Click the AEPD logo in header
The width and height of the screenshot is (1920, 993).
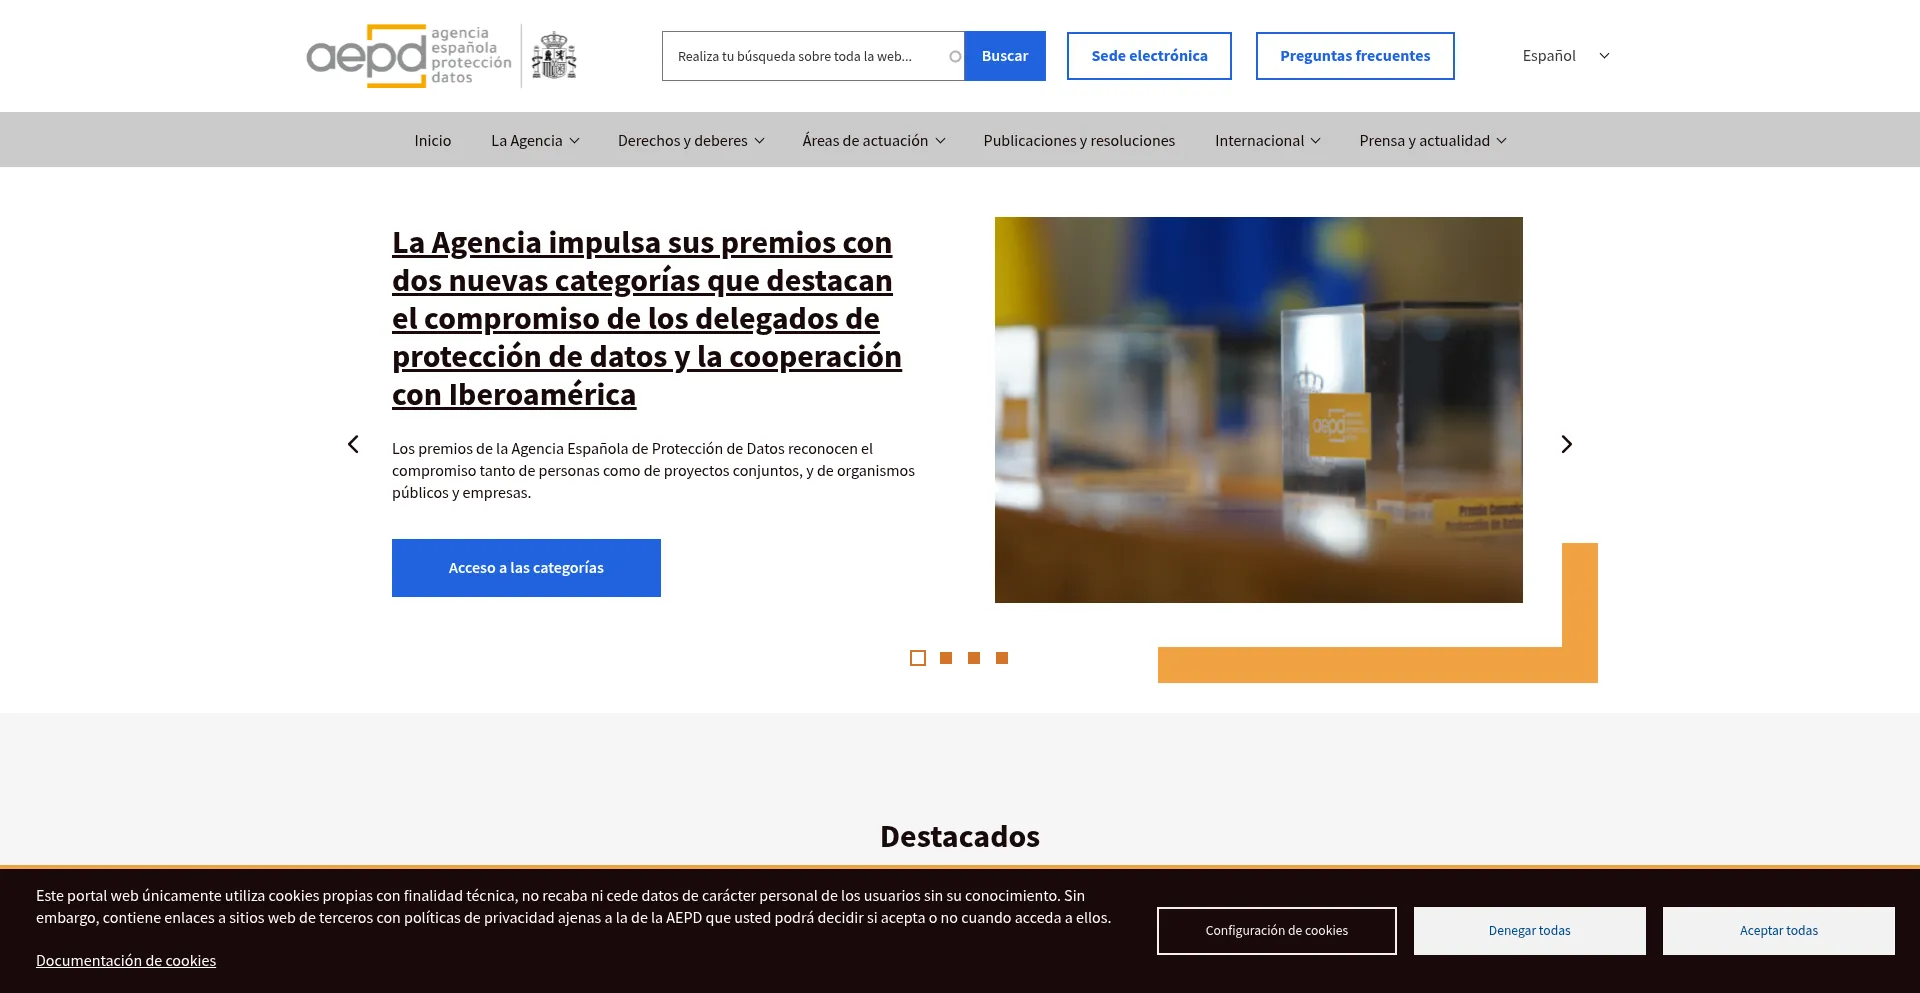(x=408, y=56)
